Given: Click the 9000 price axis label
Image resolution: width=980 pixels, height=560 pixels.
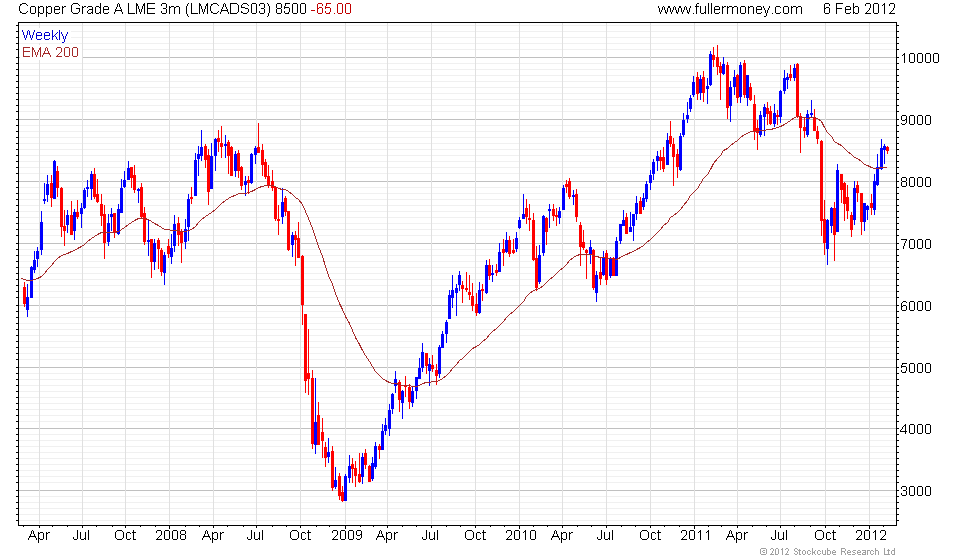Looking at the screenshot, I should tap(916, 120).
